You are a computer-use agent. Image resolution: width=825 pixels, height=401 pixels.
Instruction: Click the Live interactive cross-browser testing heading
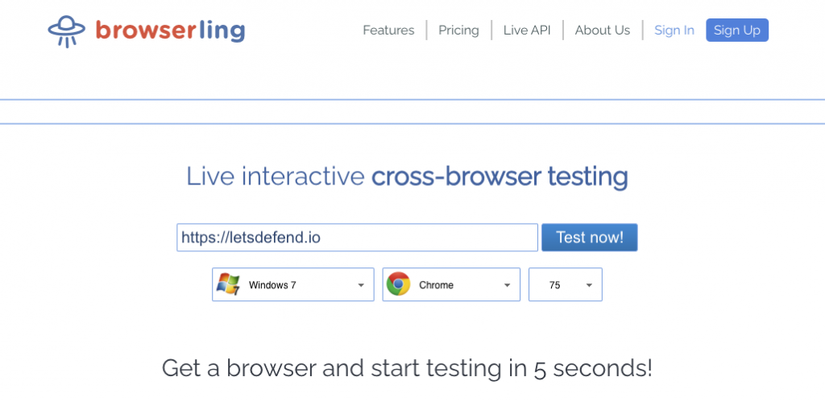(x=407, y=177)
